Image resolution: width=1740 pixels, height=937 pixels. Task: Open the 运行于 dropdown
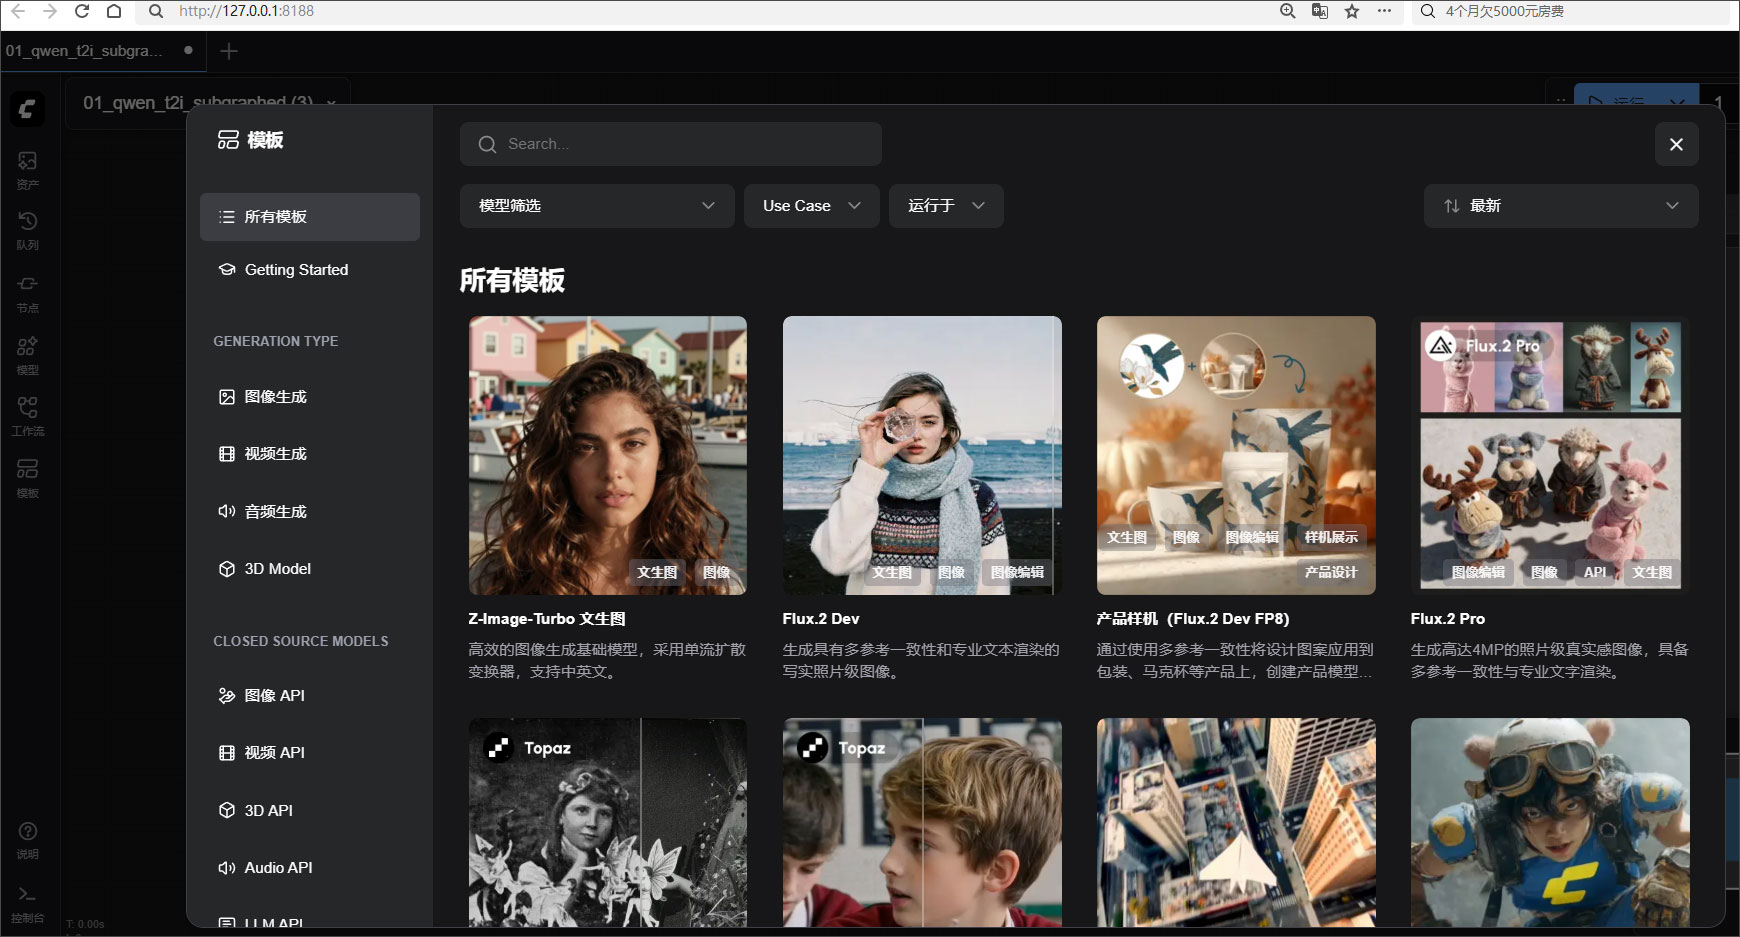pyautogui.click(x=946, y=205)
